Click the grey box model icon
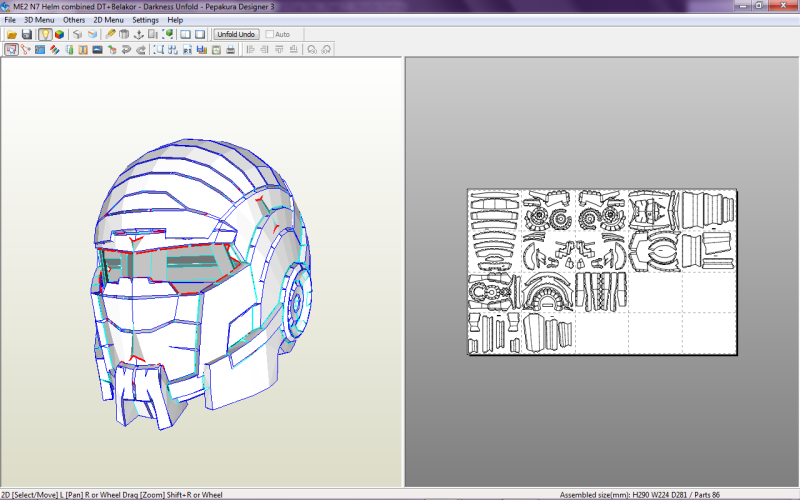Screen dimensions: 800x500 (x=77, y=34)
